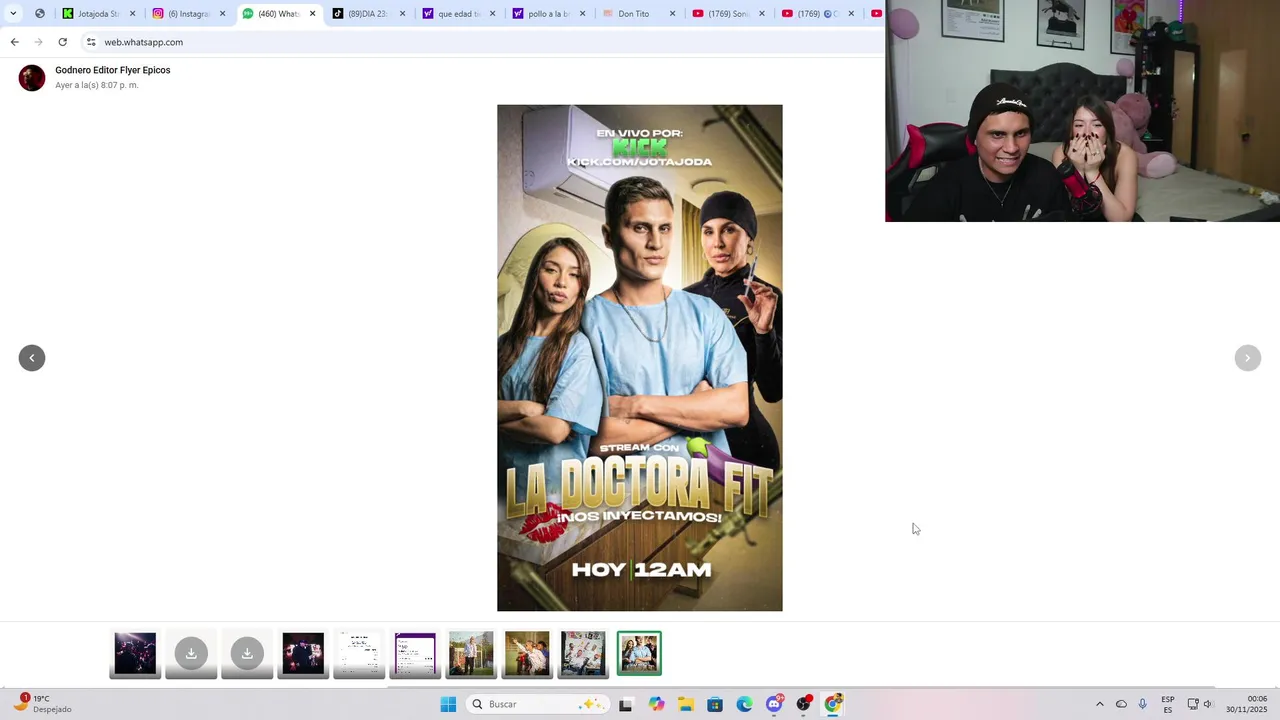The image size is (1280, 720).
Task: Open Microsoft Store from the taskbar
Action: [715, 704]
